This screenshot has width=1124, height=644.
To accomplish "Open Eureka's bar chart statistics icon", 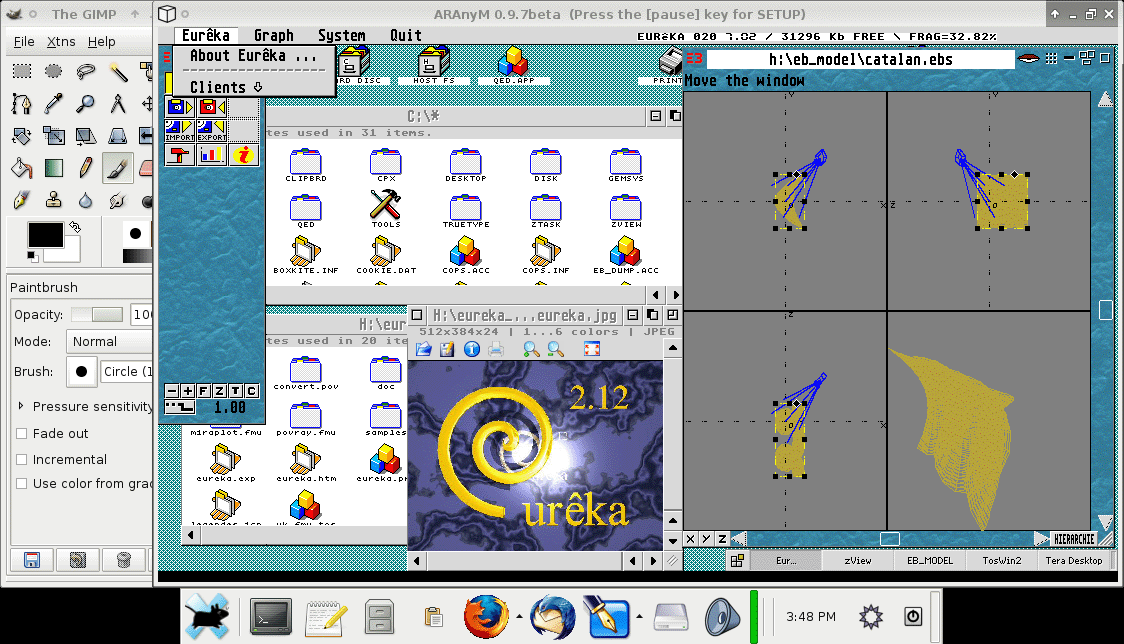I will point(211,155).
